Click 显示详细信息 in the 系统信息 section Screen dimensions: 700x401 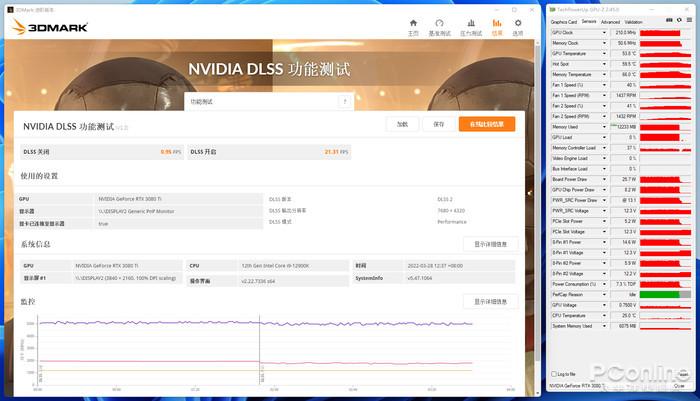pyautogui.click(x=490, y=244)
